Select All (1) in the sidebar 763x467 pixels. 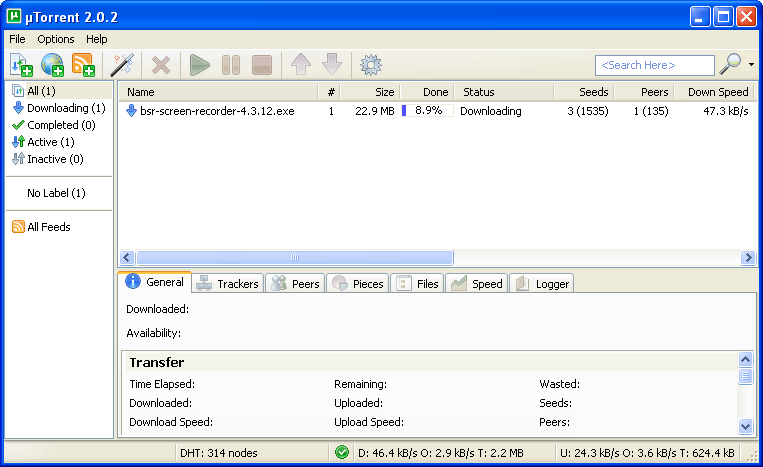click(x=59, y=91)
